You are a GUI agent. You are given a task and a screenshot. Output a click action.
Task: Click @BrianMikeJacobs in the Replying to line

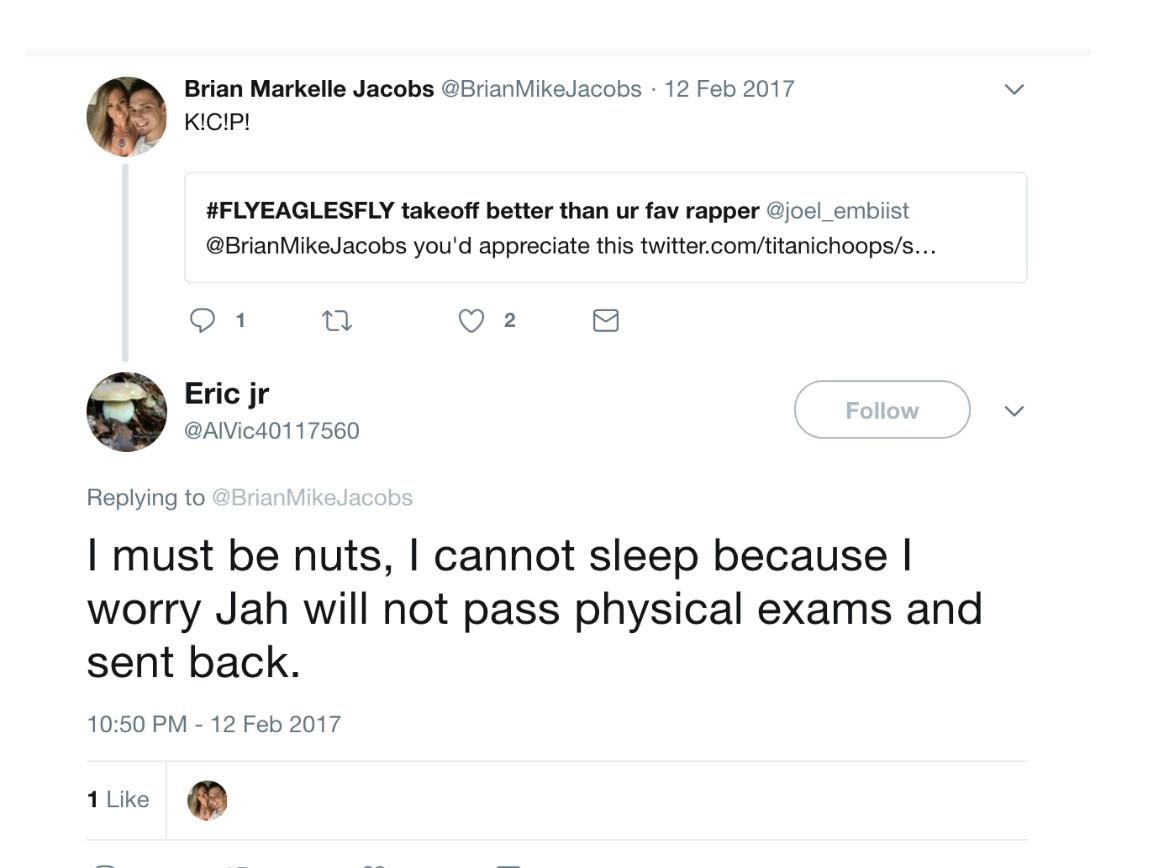312,497
